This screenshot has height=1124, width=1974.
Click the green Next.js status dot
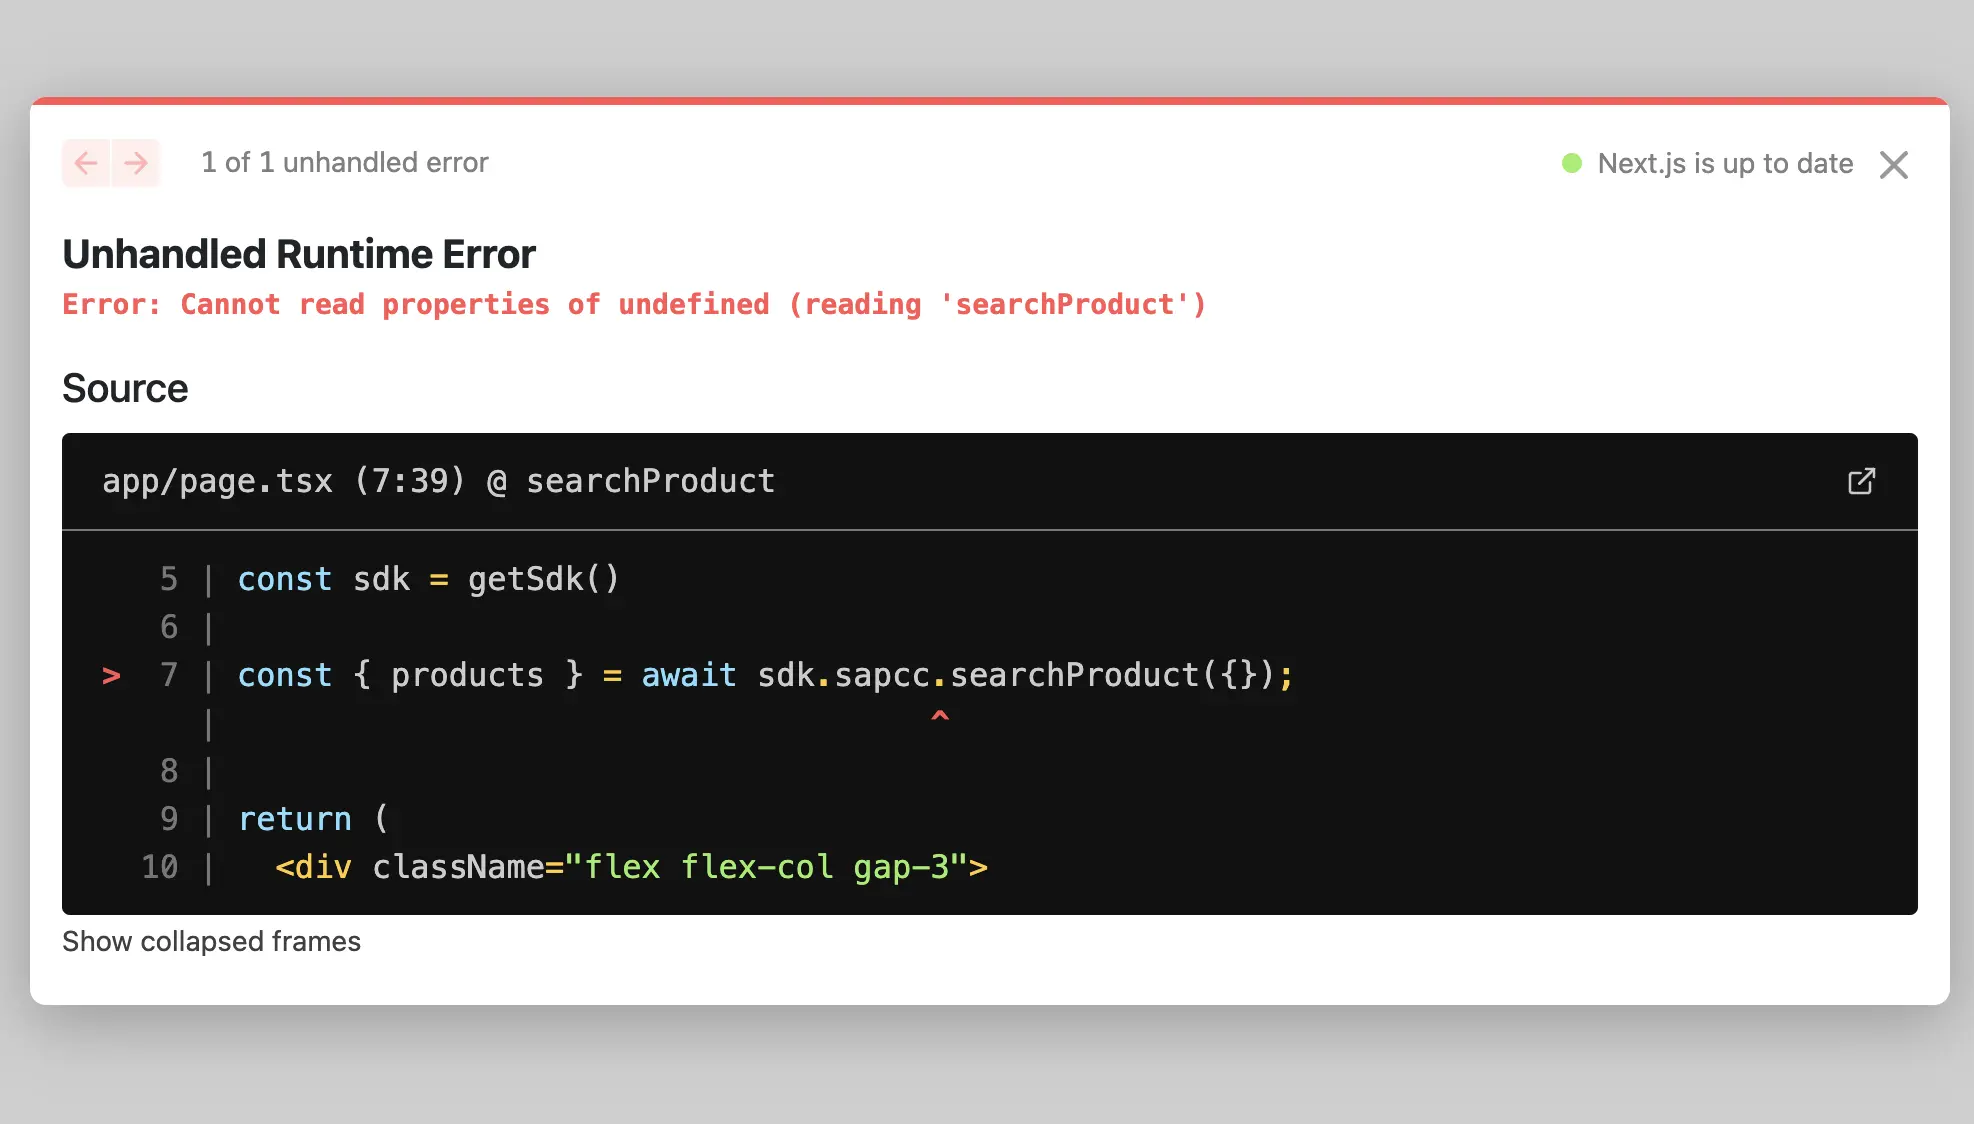coord(1573,161)
